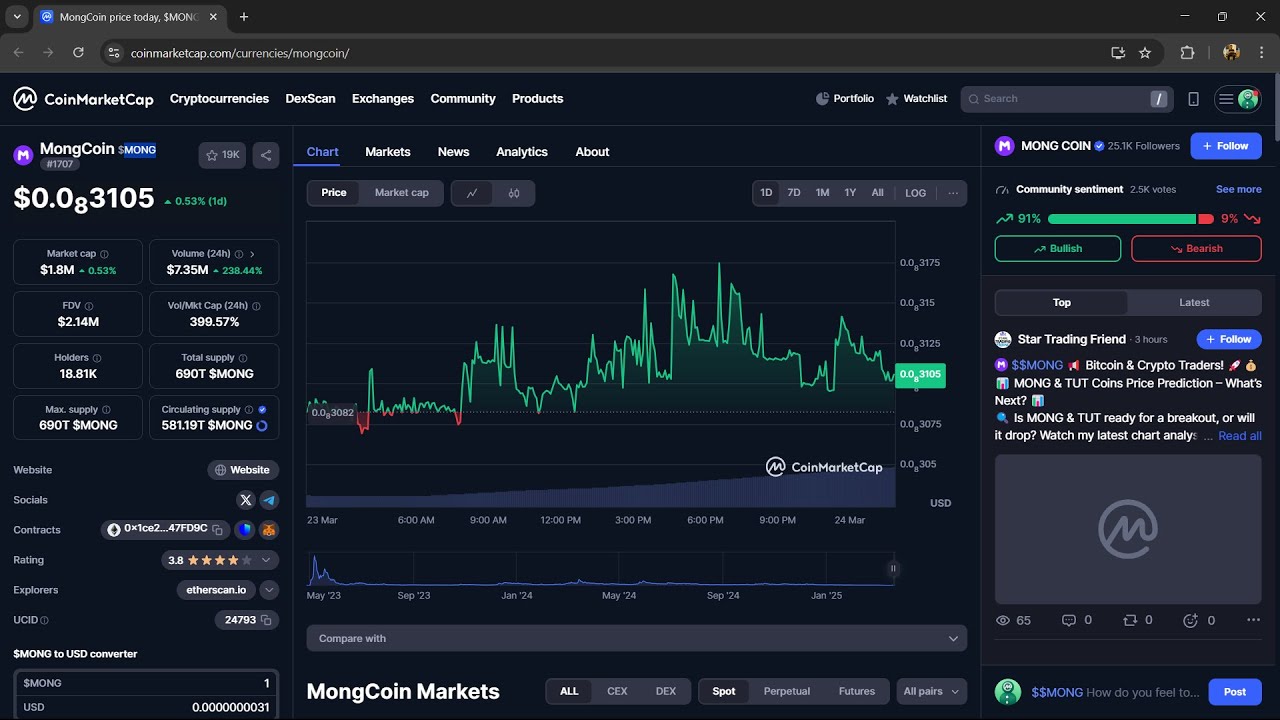
Task: Click the post image placeholder thumbnail
Action: [x=1128, y=529]
